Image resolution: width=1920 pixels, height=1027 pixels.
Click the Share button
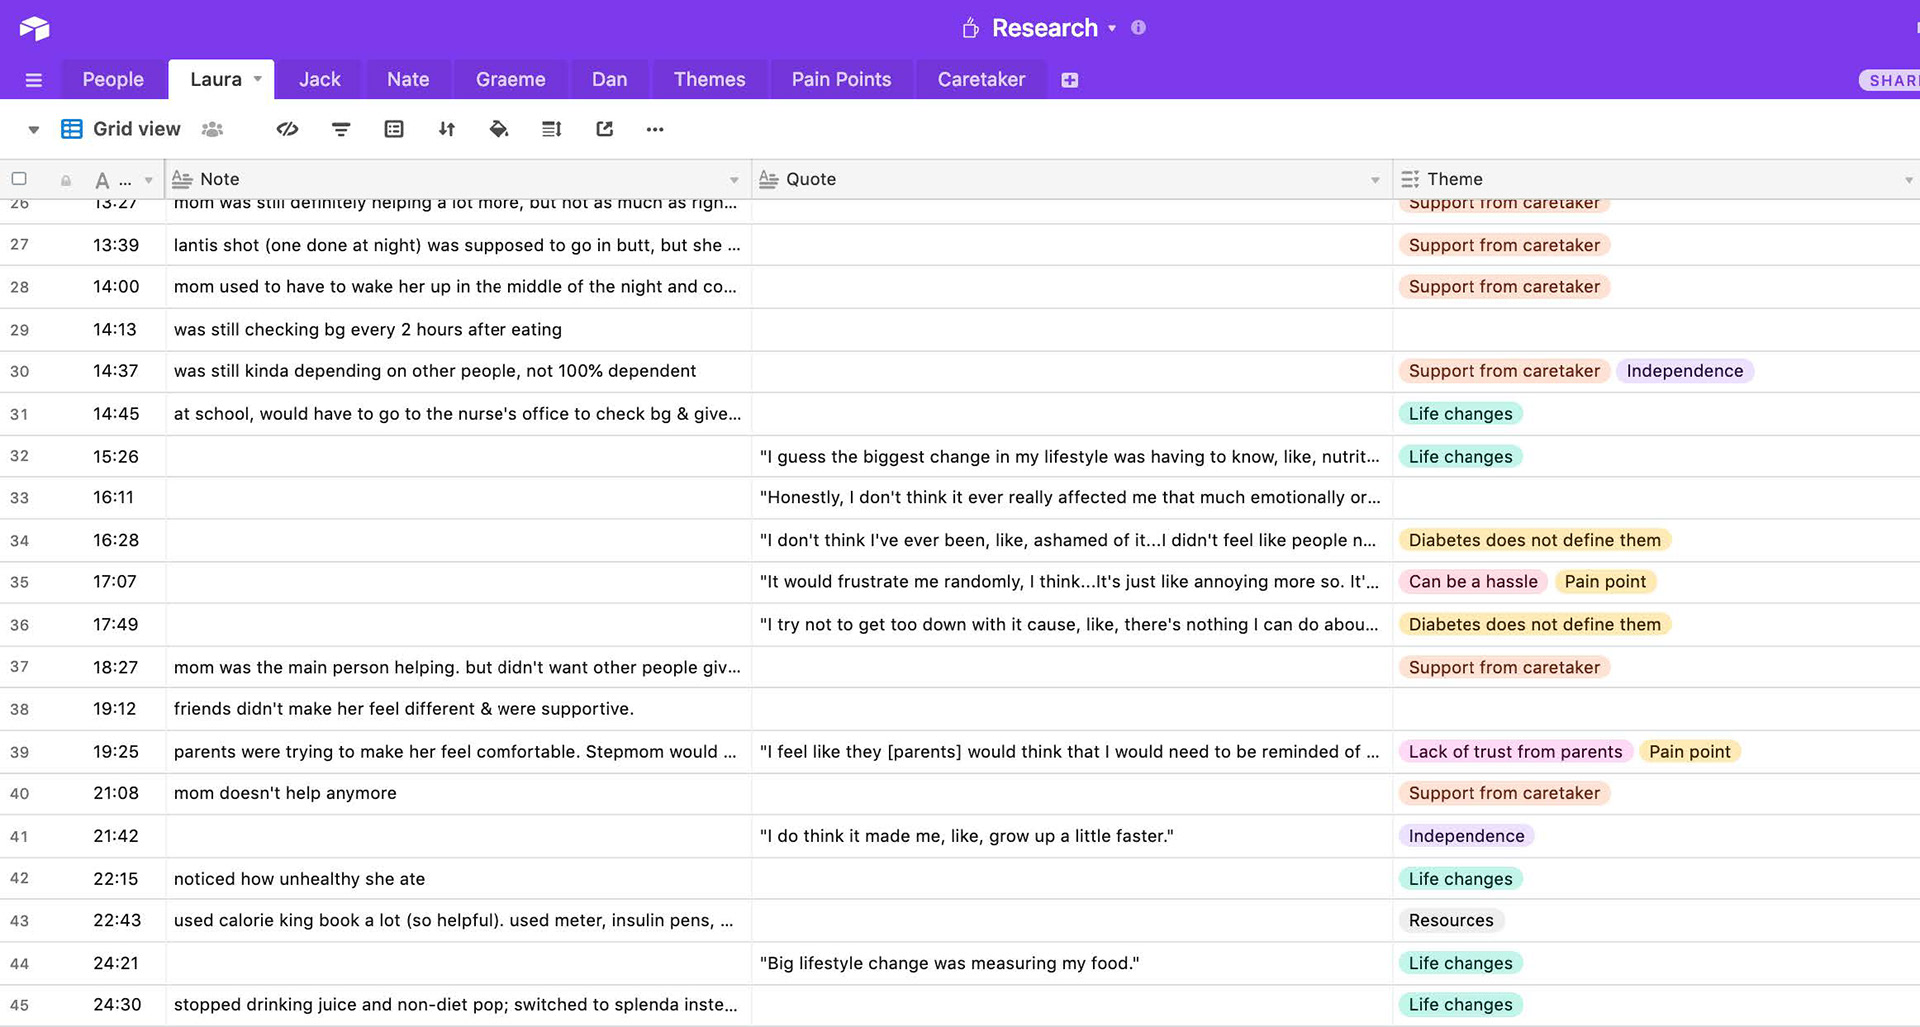point(1890,80)
